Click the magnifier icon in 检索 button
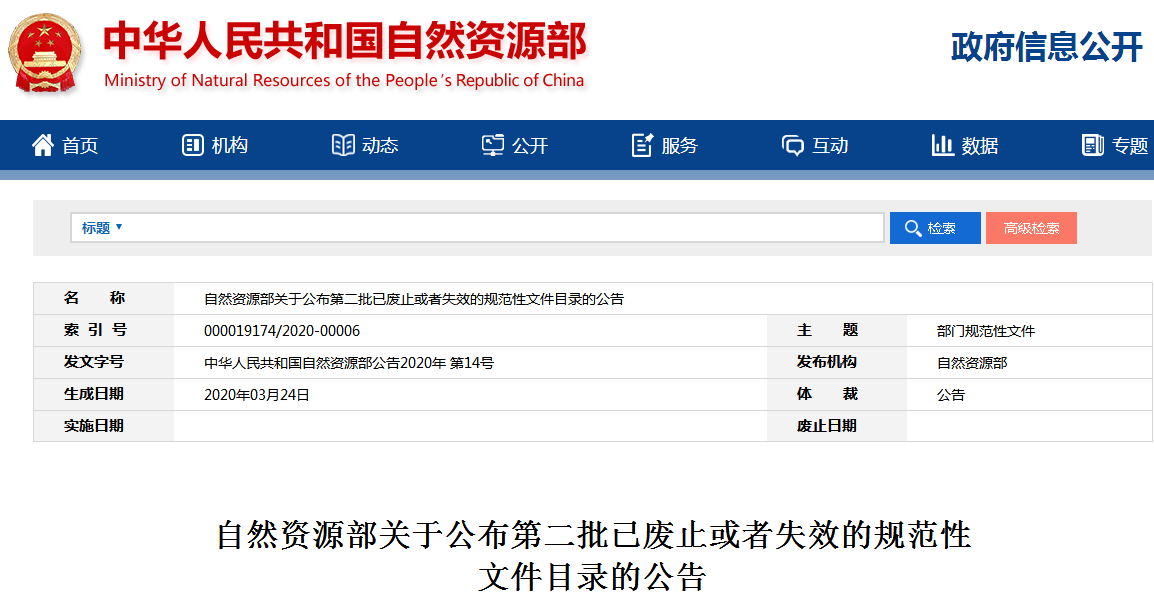1154x596 pixels. pyautogui.click(x=912, y=229)
